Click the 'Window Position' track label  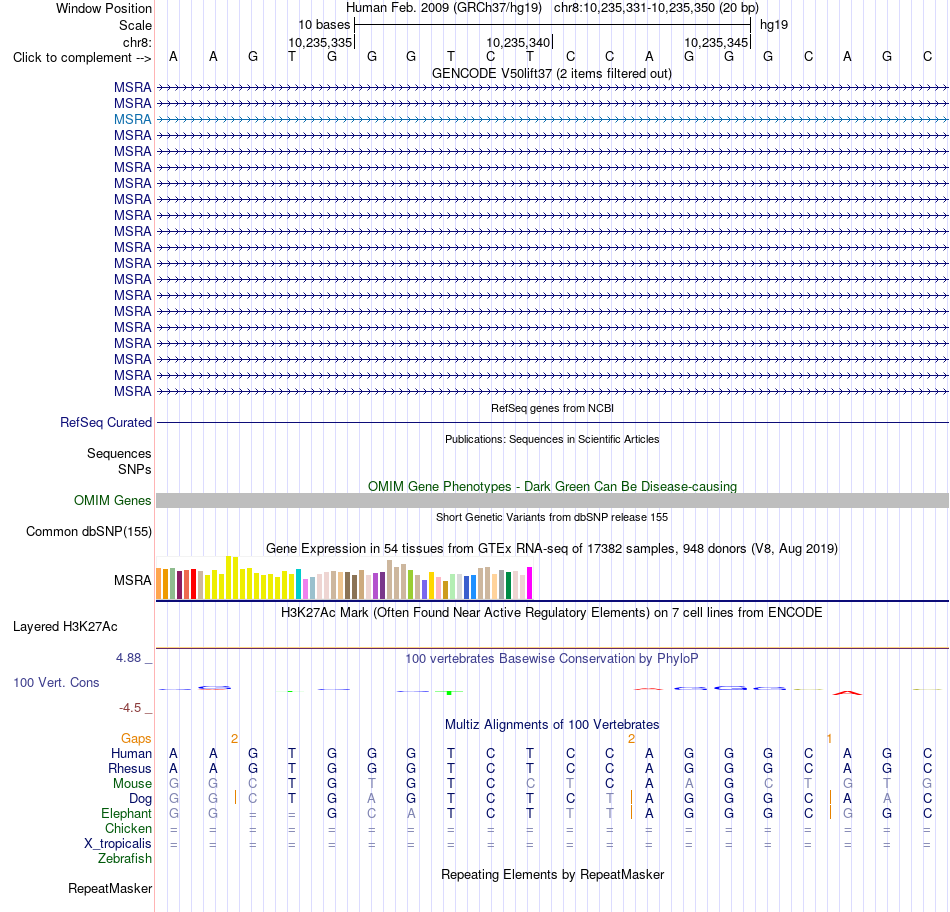(x=104, y=8)
